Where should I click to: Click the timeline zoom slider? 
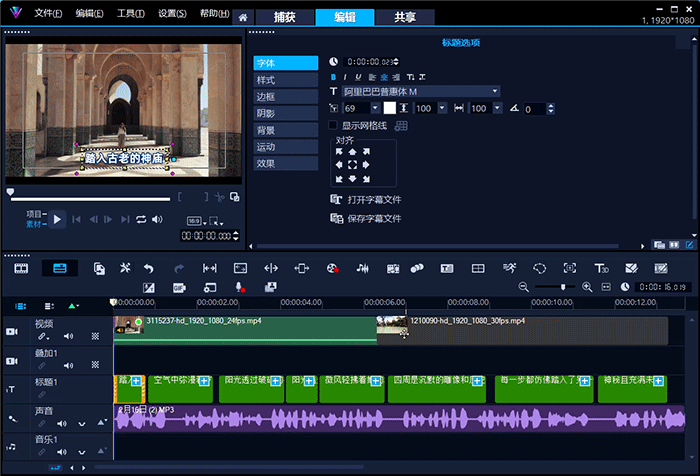(x=554, y=287)
